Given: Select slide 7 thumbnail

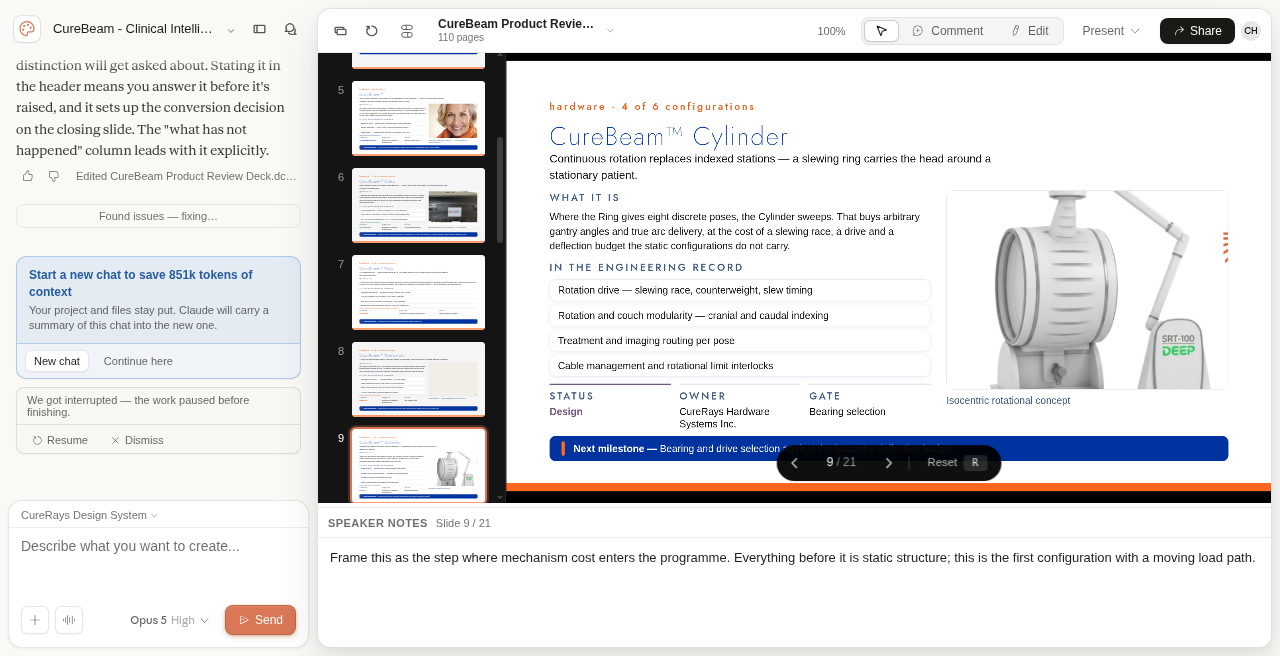Looking at the screenshot, I should pyautogui.click(x=418, y=292).
